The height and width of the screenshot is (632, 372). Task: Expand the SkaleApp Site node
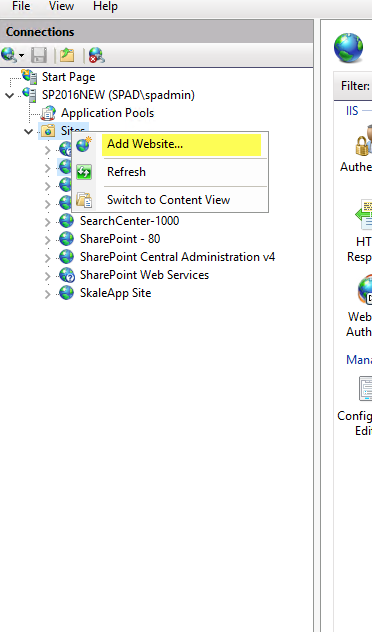[48, 294]
